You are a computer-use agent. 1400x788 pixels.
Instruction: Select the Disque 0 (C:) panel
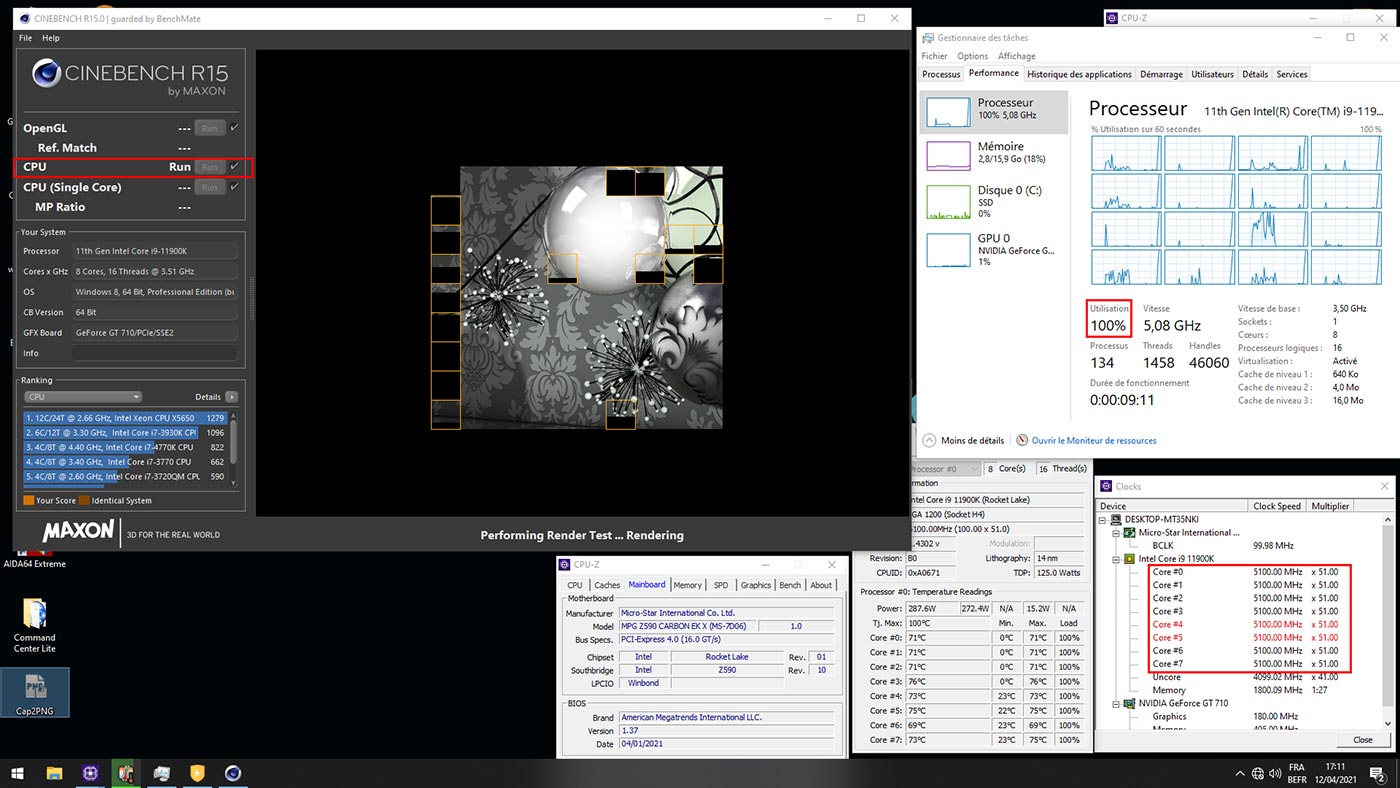[994, 201]
